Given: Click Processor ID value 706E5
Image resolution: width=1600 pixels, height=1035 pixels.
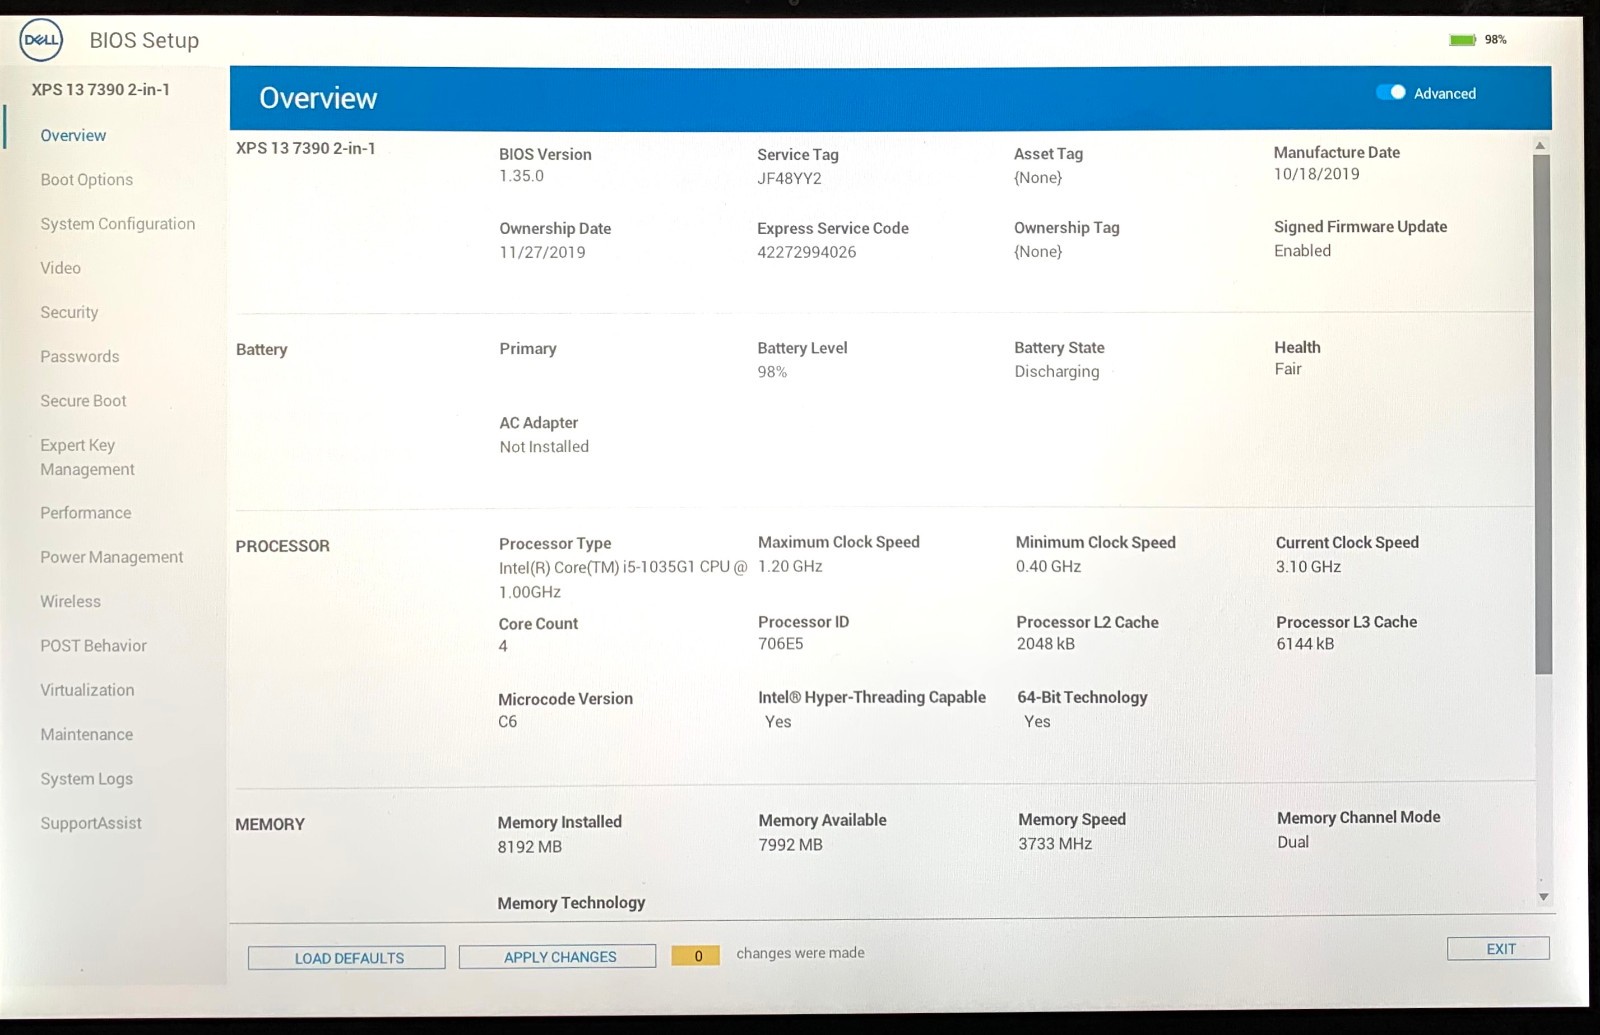Looking at the screenshot, I should click(x=780, y=644).
